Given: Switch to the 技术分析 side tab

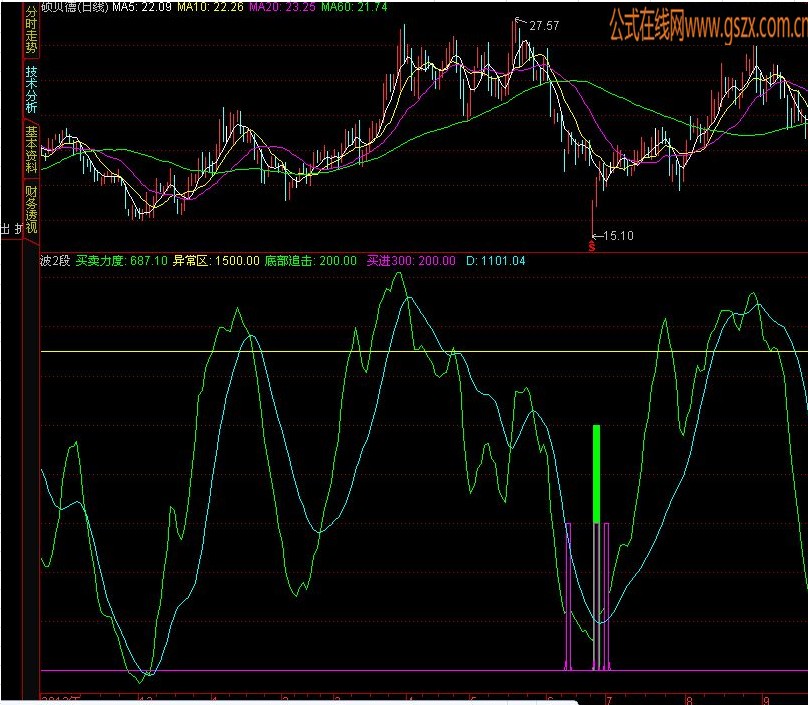Looking at the screenshot, I should tap(31, 89).
